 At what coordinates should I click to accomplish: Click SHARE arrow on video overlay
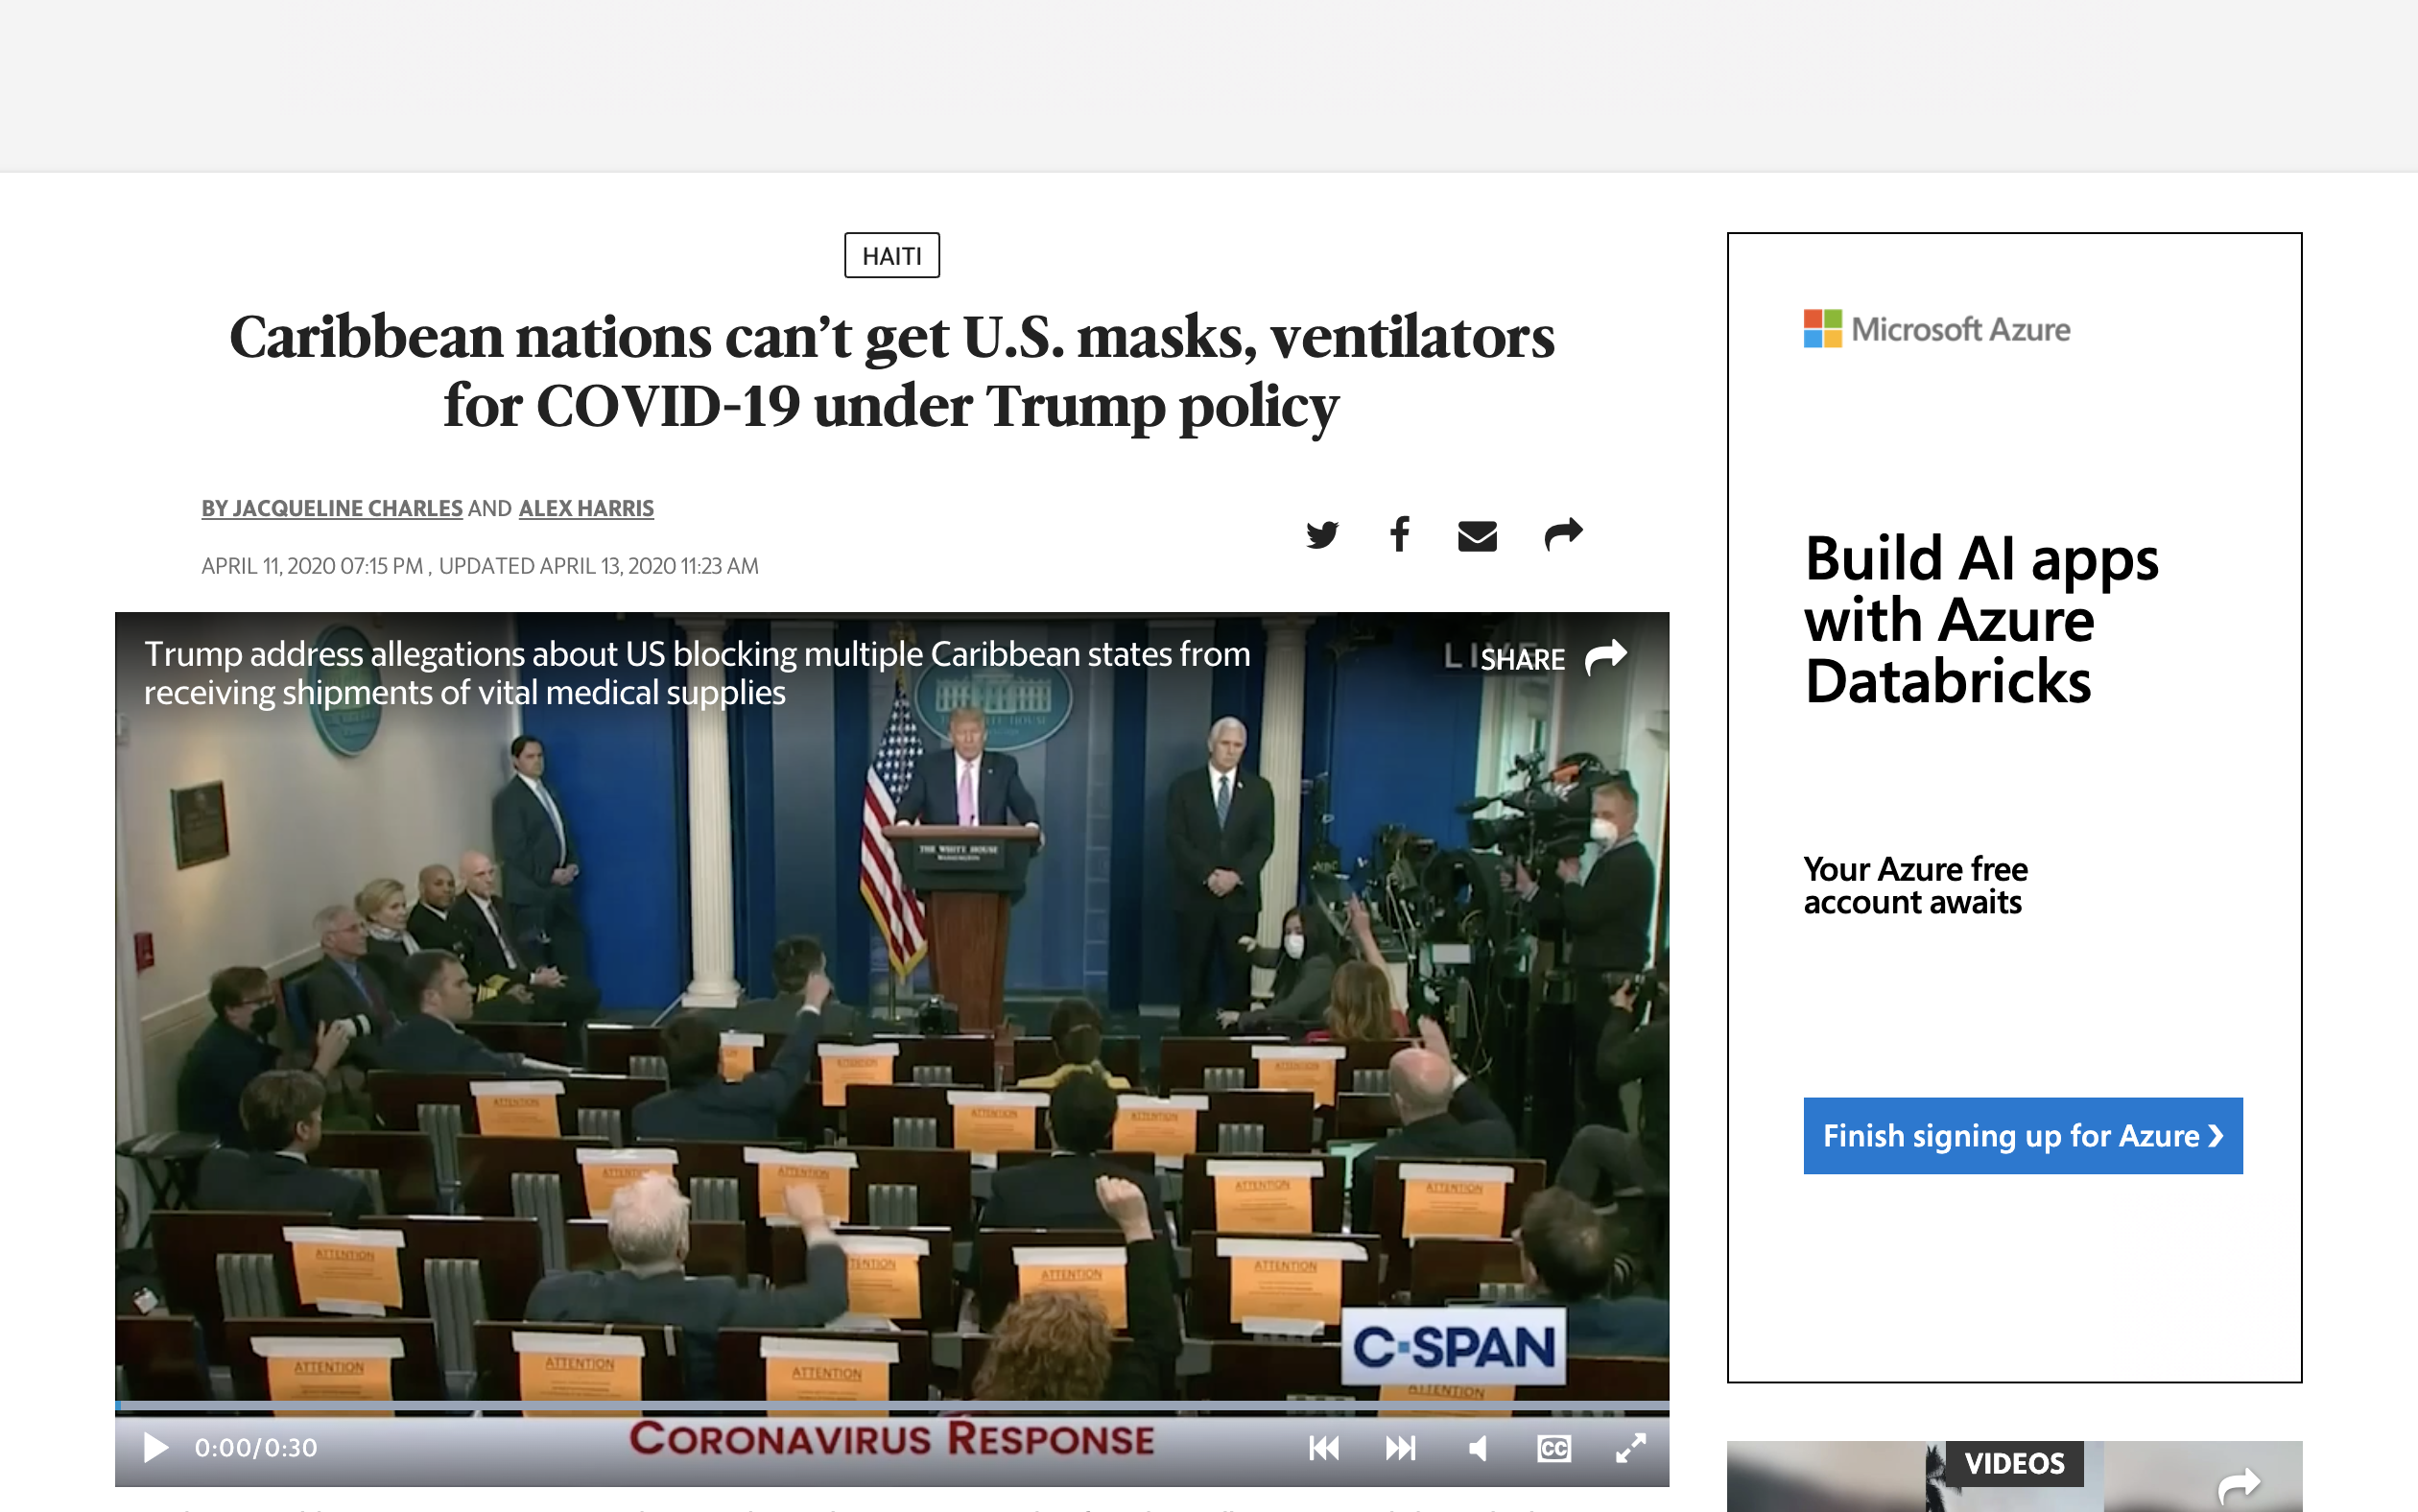1606,657
